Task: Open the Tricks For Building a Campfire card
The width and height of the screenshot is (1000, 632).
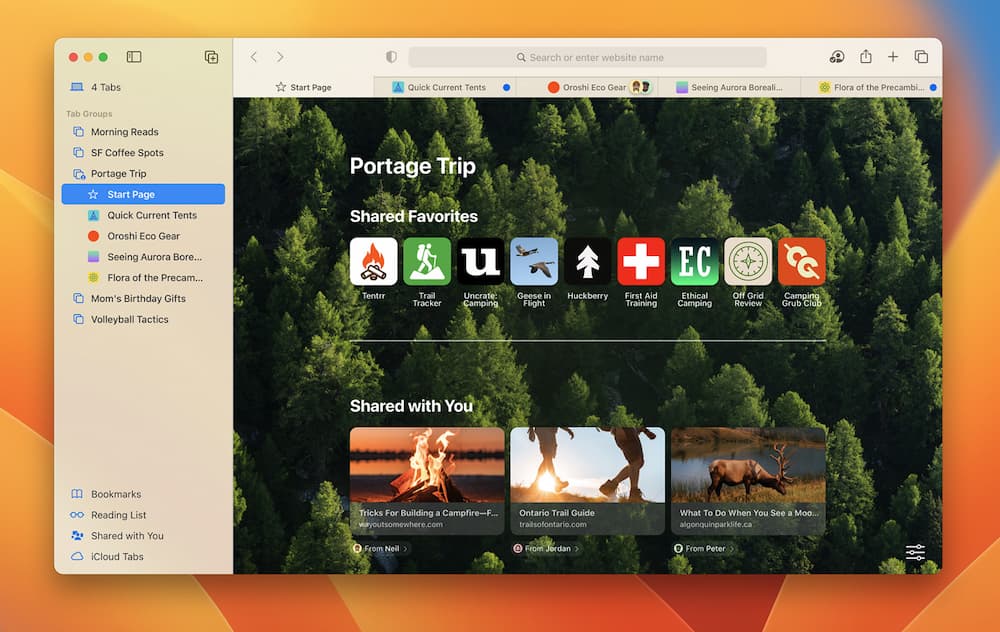Action: point(427,481)
